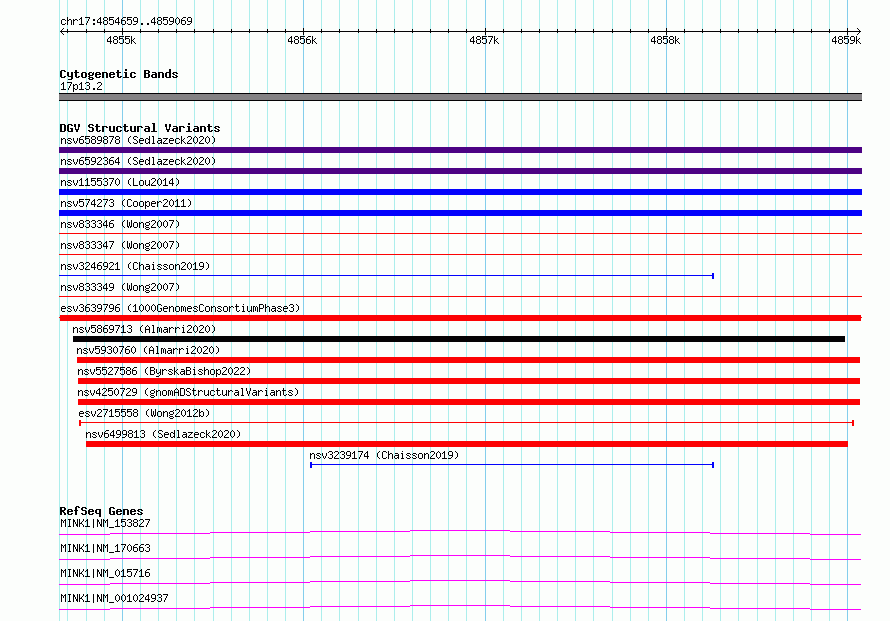Image resolution: width=890 pixels, height=621 pixels.
Task: Click the purple bar under nsv6592364
Action: [460, 171]
